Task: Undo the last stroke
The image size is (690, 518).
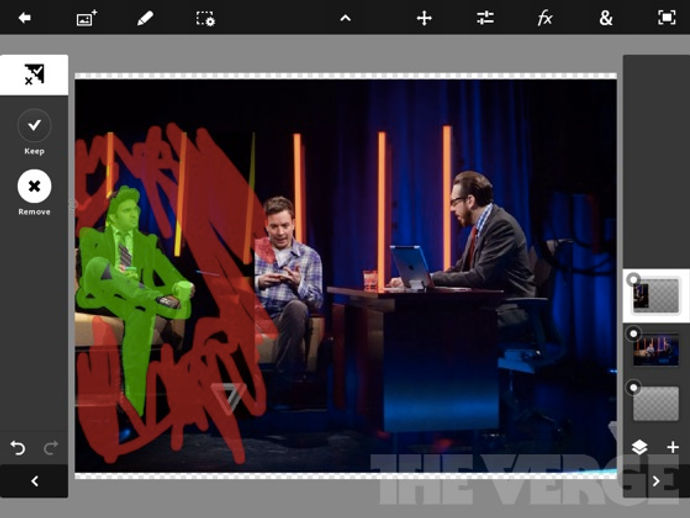Action: [18, 448]
